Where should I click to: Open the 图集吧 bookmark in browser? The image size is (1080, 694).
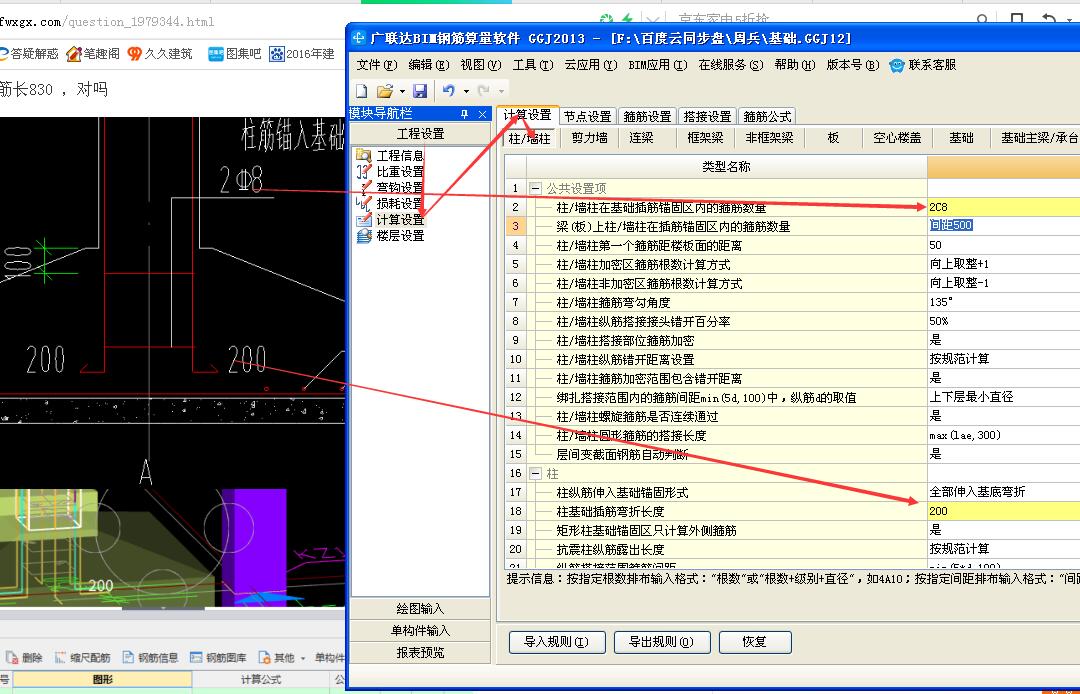(x=235, y=54)
